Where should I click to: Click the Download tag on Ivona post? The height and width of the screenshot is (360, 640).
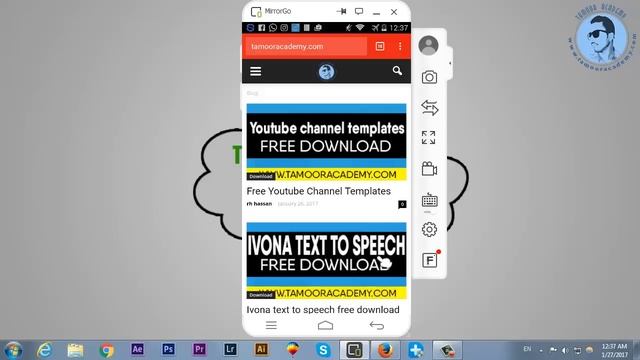(261, 295)
